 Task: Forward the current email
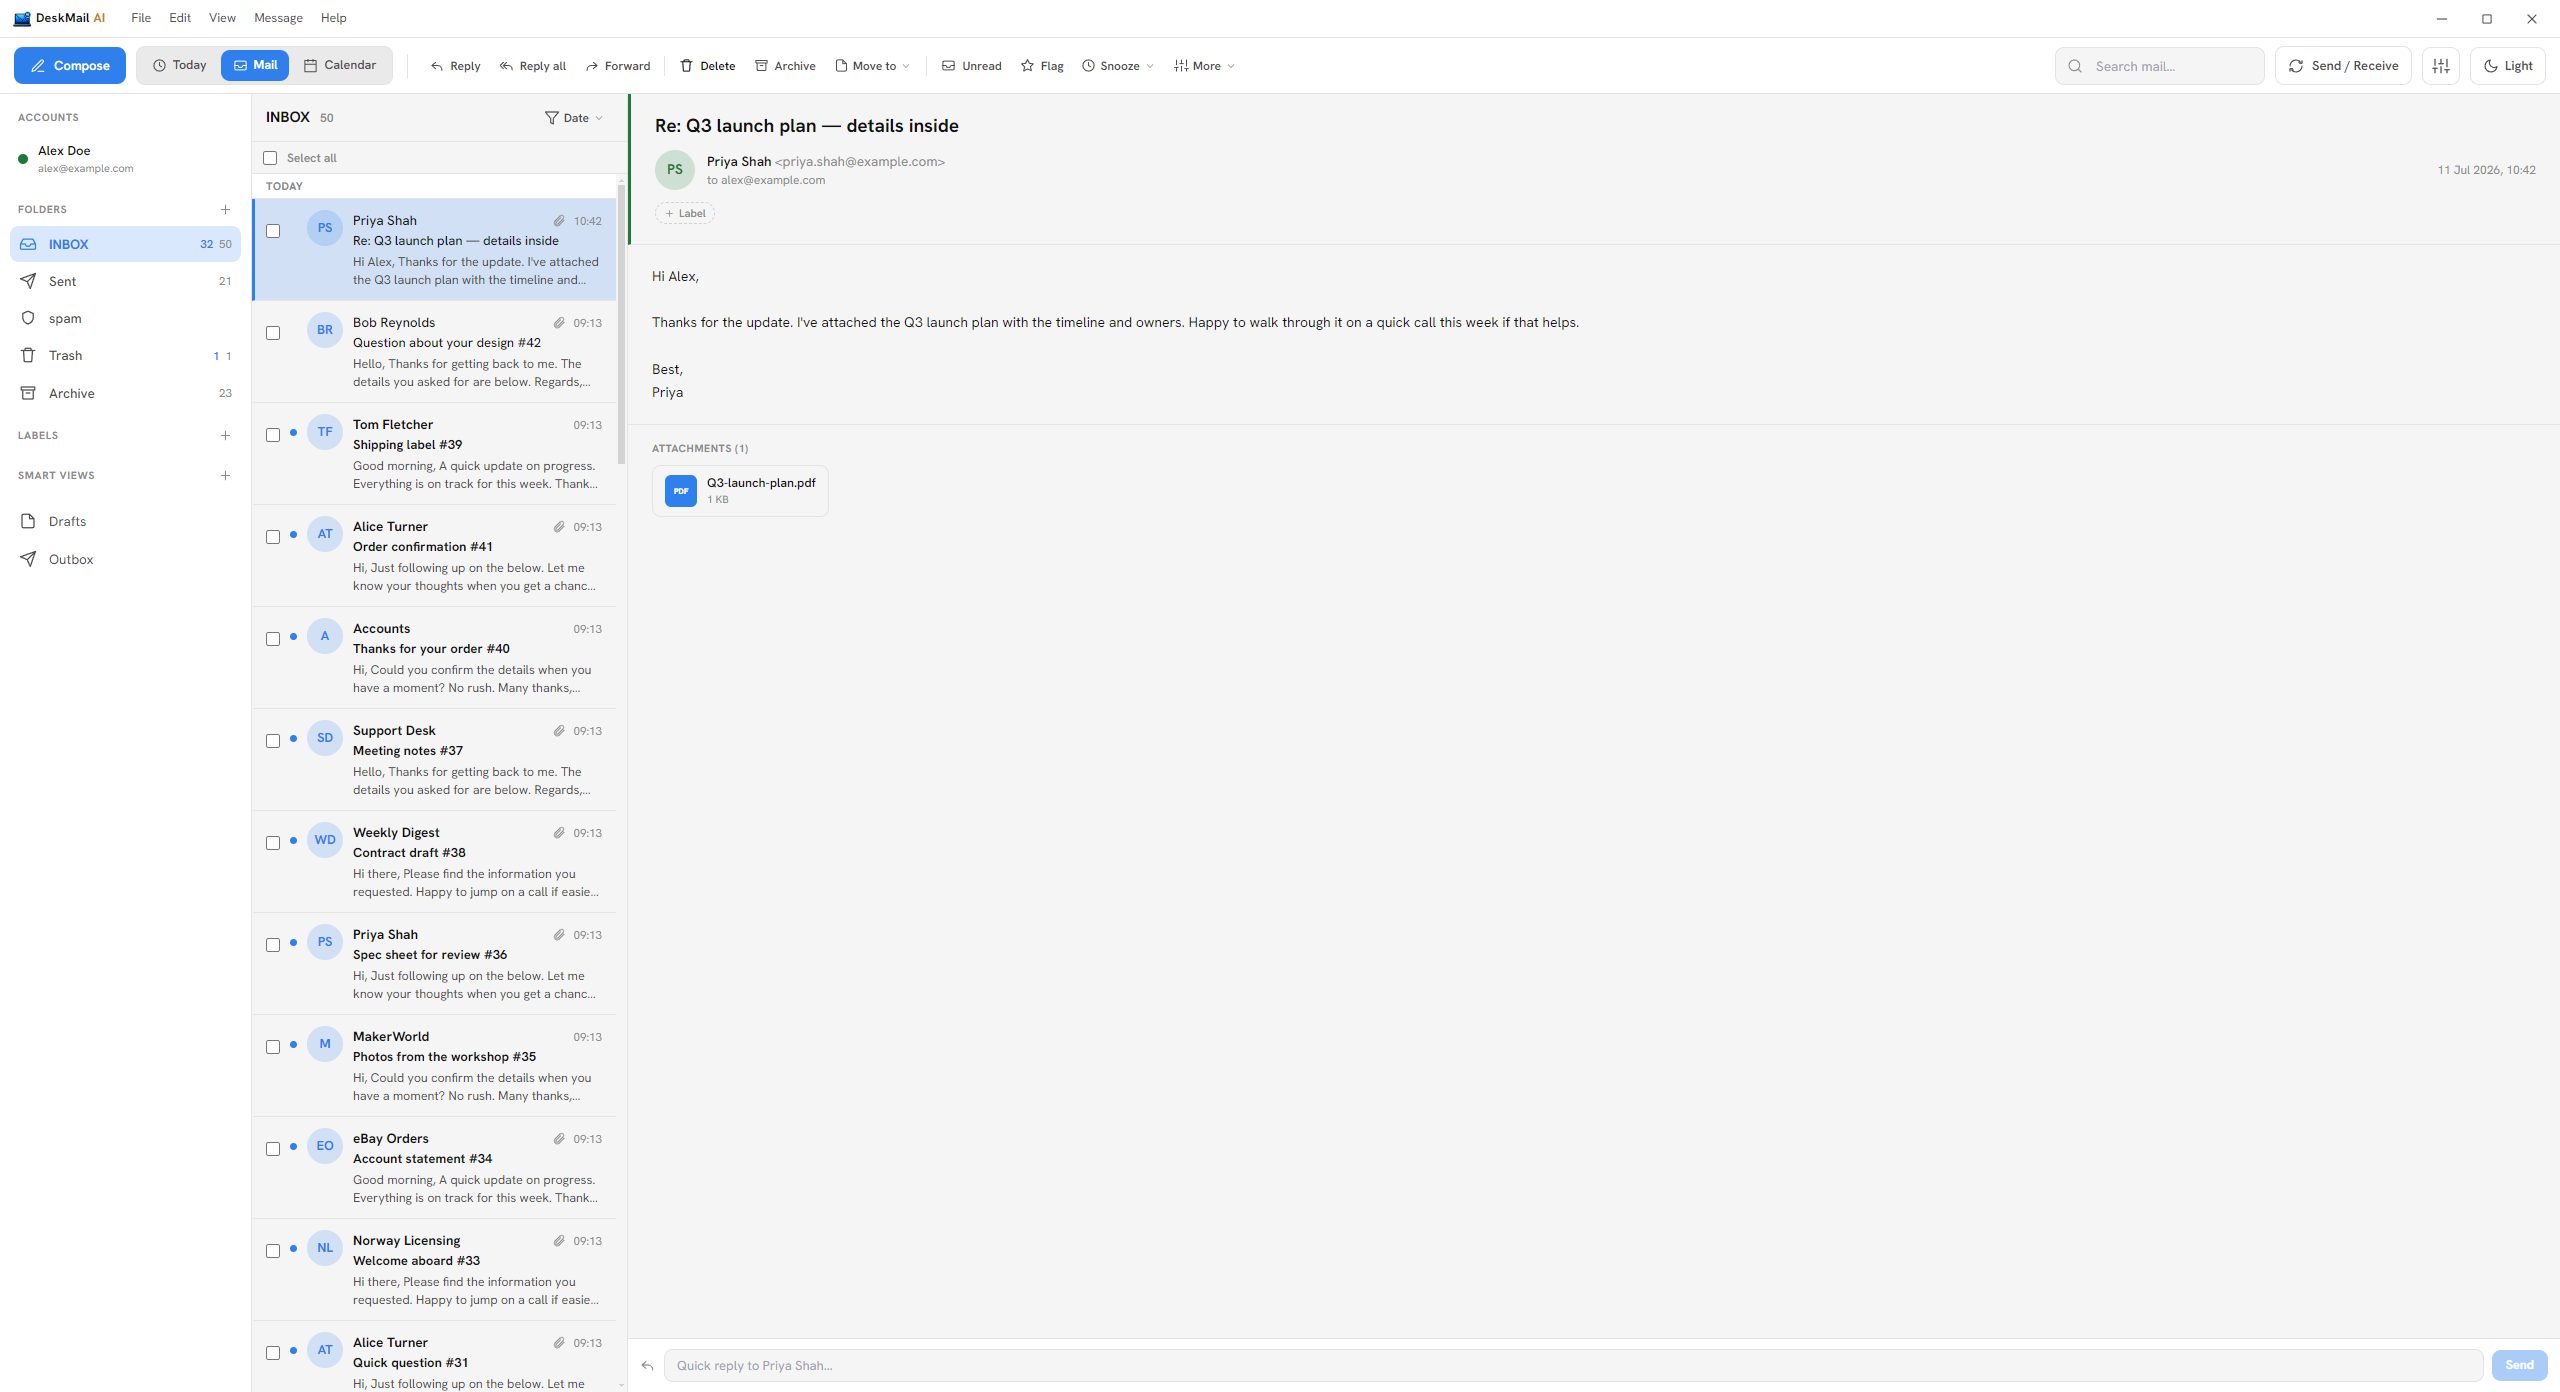[618, 66]
